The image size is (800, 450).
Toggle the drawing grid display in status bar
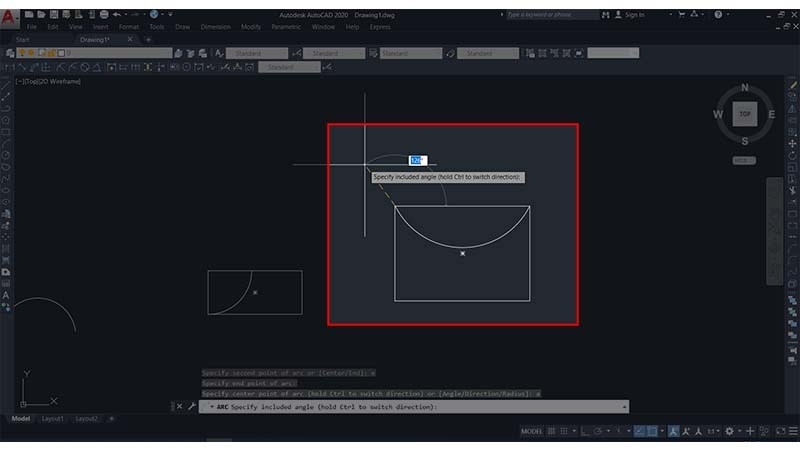tap(551, 432)
